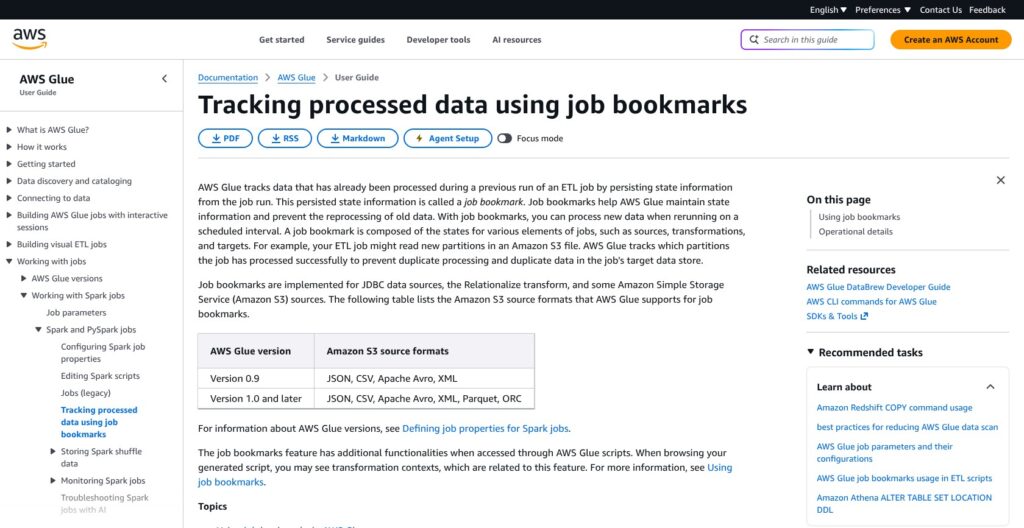1024x528 pixels.
Task: Open job bookmarks usage in ETL scripts
Action: (x=904, y=478)
